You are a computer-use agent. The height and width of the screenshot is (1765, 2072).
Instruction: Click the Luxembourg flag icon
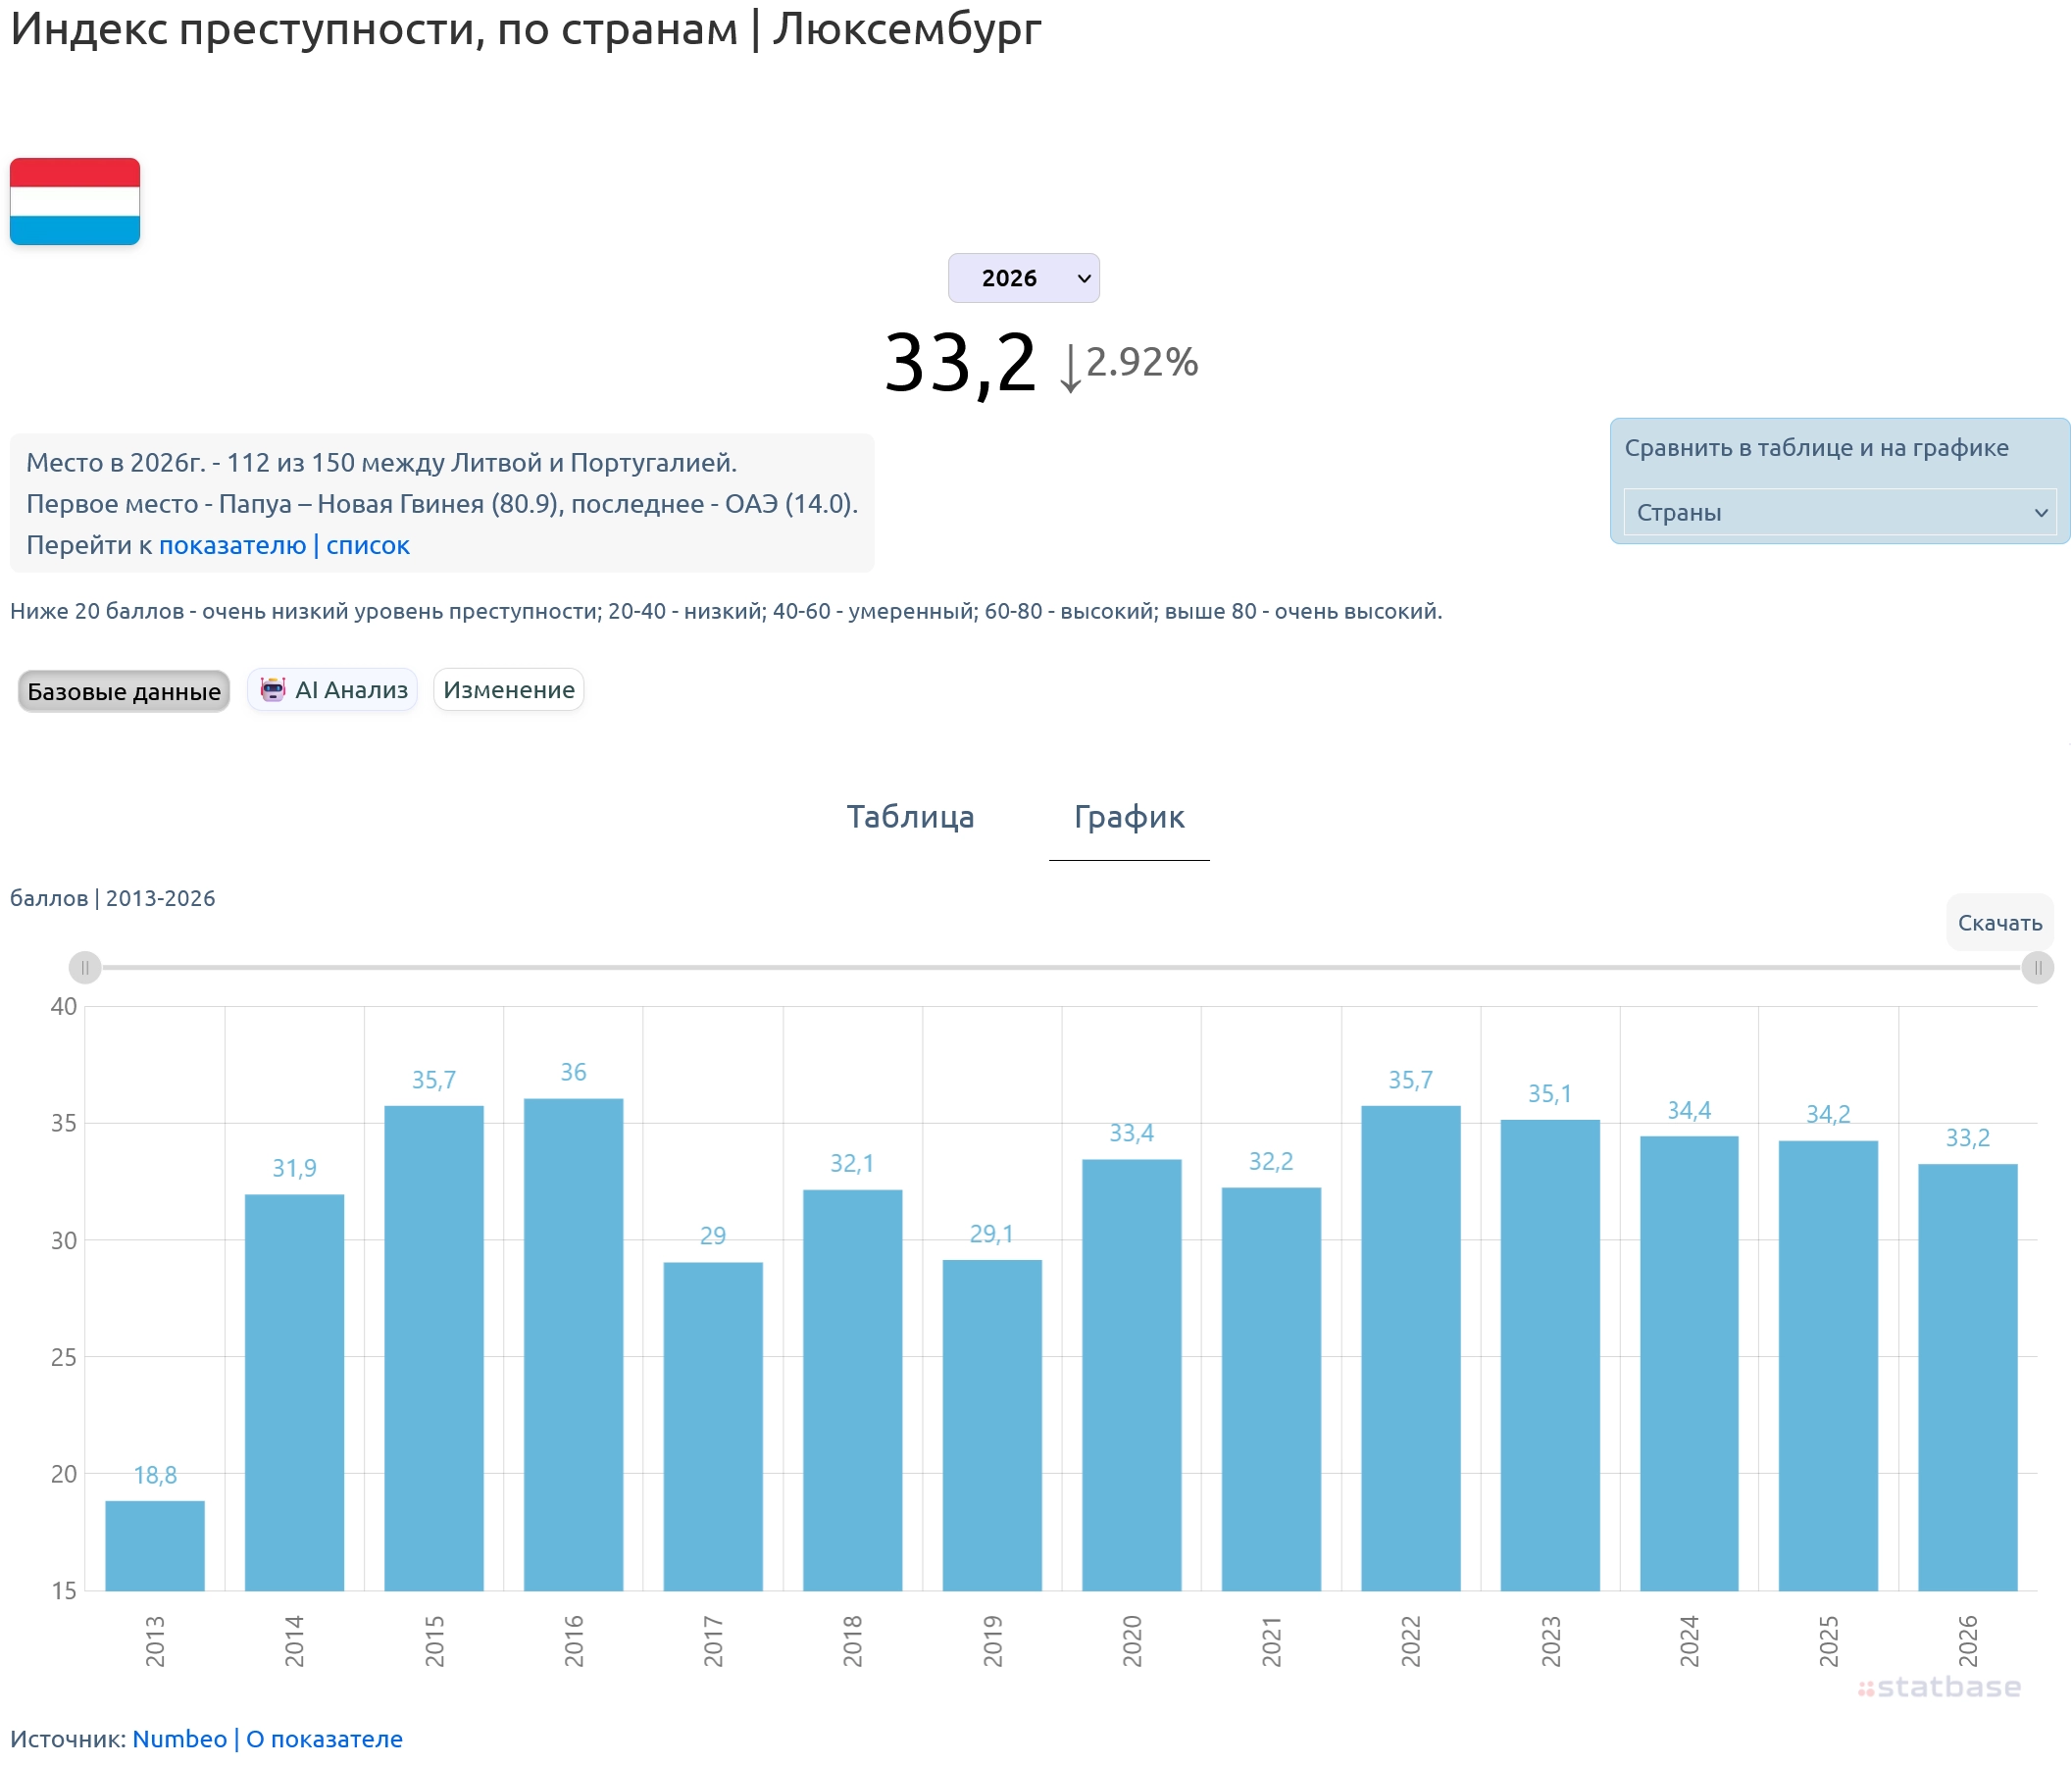(x=73, y=201)
